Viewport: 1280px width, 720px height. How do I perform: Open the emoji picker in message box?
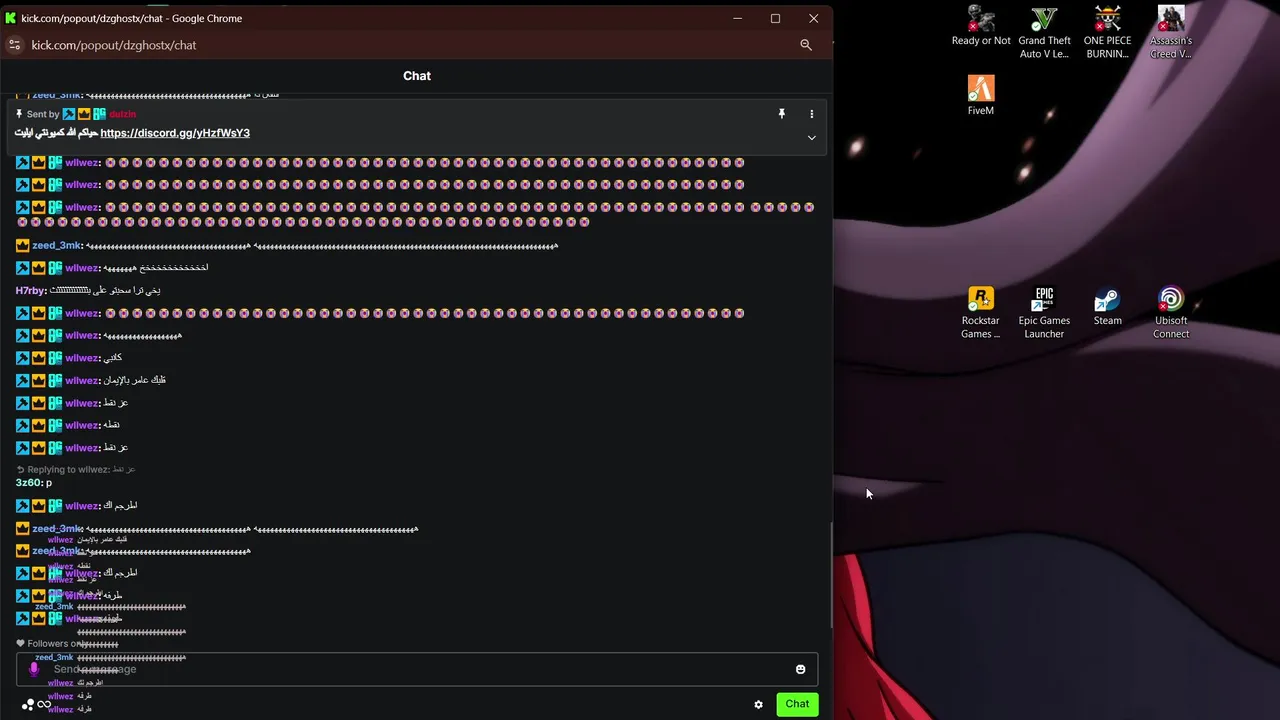click(800, 669)
